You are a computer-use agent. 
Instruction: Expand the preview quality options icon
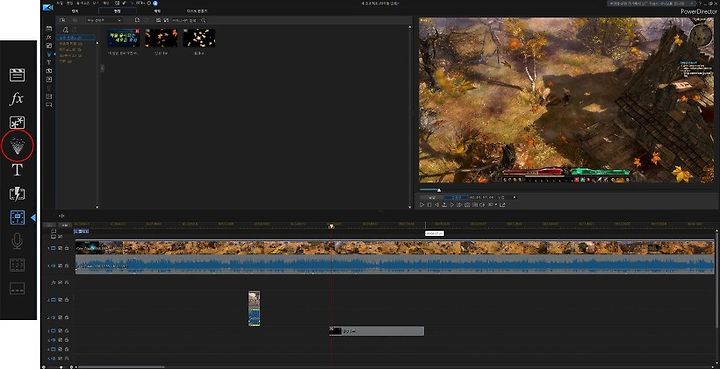[475, 205]
